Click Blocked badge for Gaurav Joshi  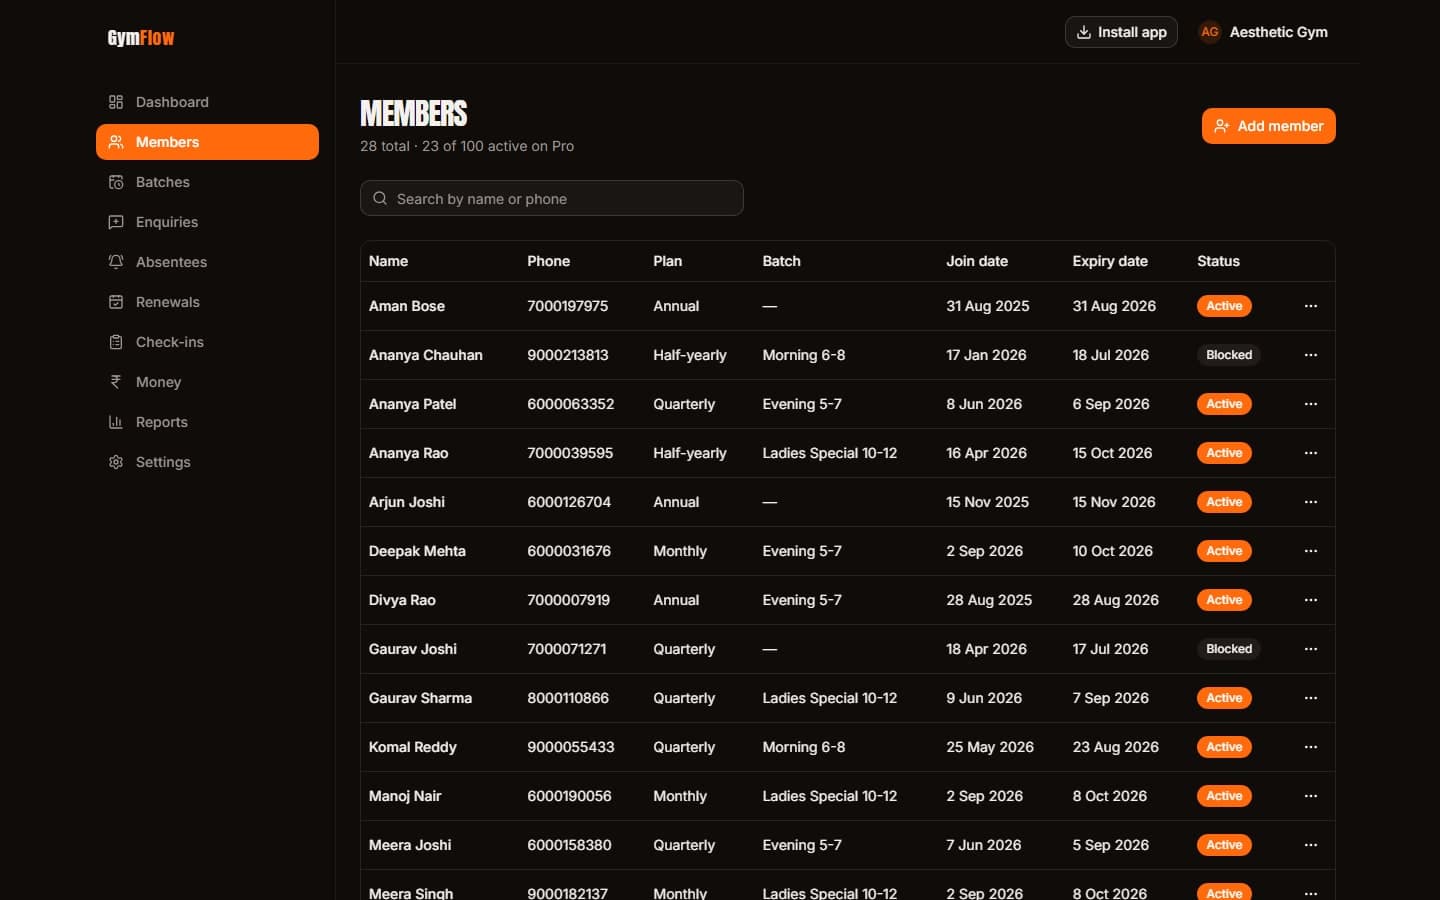(x=1229, y=649)
